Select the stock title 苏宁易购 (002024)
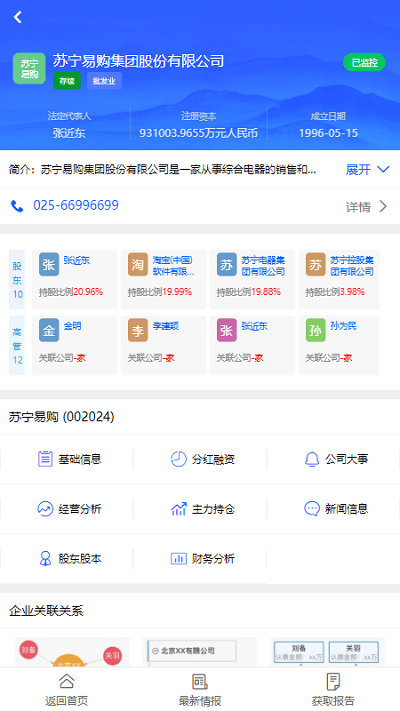This screenshot has width=400, height=711. (62, 417)
